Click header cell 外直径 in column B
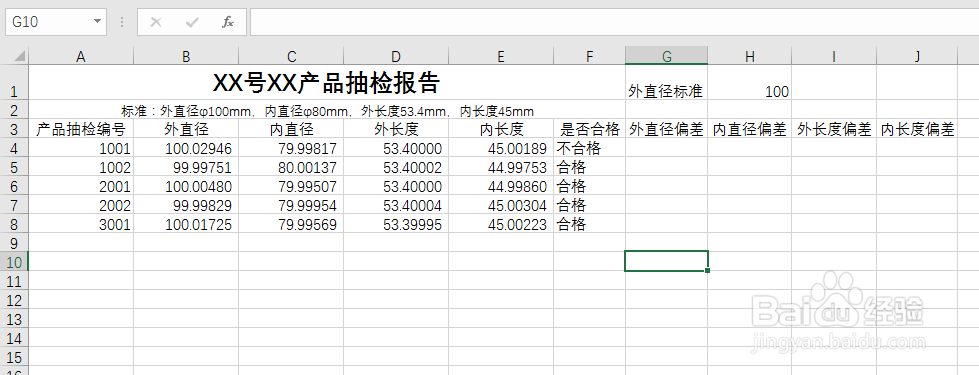The height and width of the screenshot is (375, 979). tap(186, 130)
